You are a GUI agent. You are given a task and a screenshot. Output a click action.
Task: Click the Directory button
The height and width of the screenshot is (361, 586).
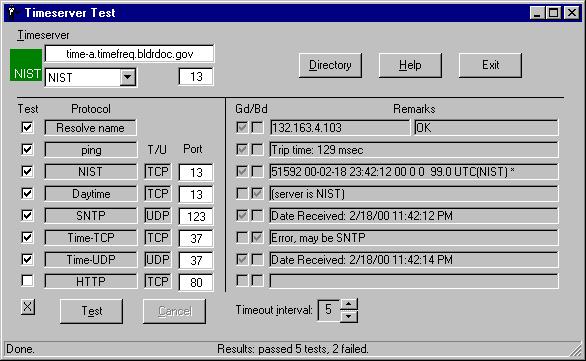(x=330, y=65)
